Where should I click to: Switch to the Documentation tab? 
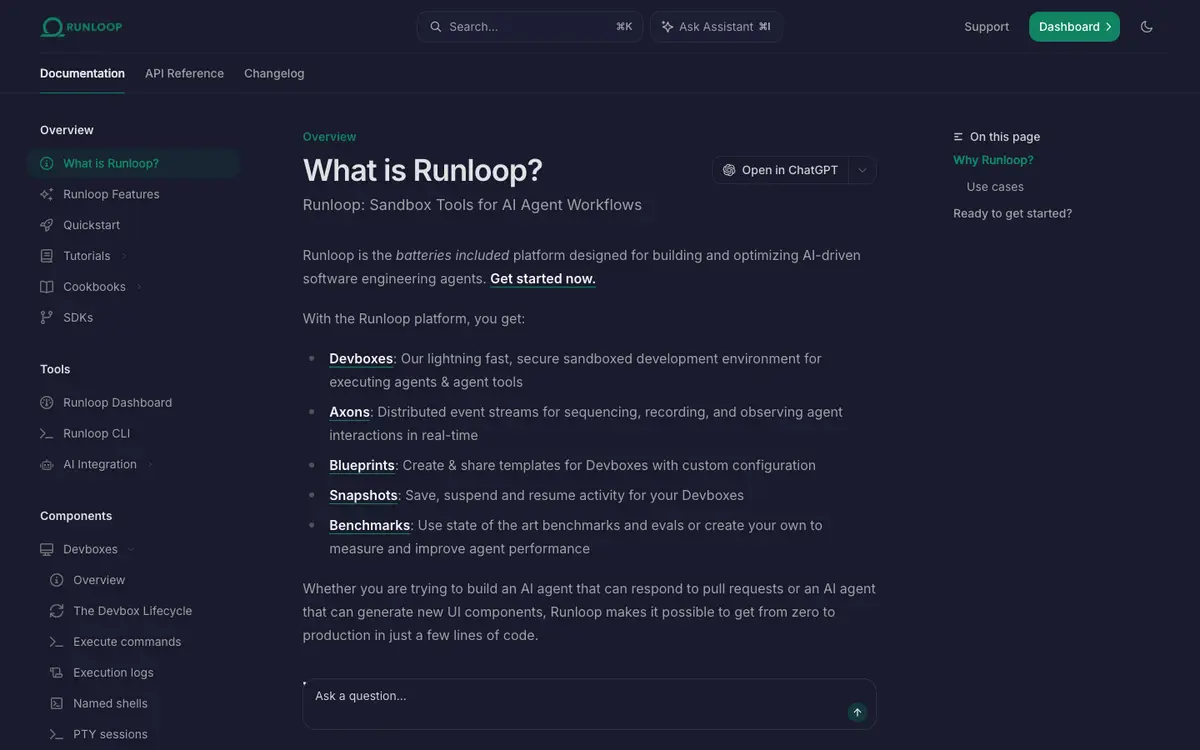click(82, 73)
